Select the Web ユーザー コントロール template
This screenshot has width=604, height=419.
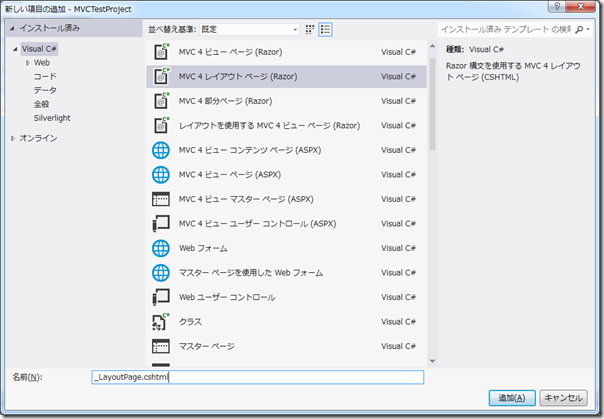(286, 297)
